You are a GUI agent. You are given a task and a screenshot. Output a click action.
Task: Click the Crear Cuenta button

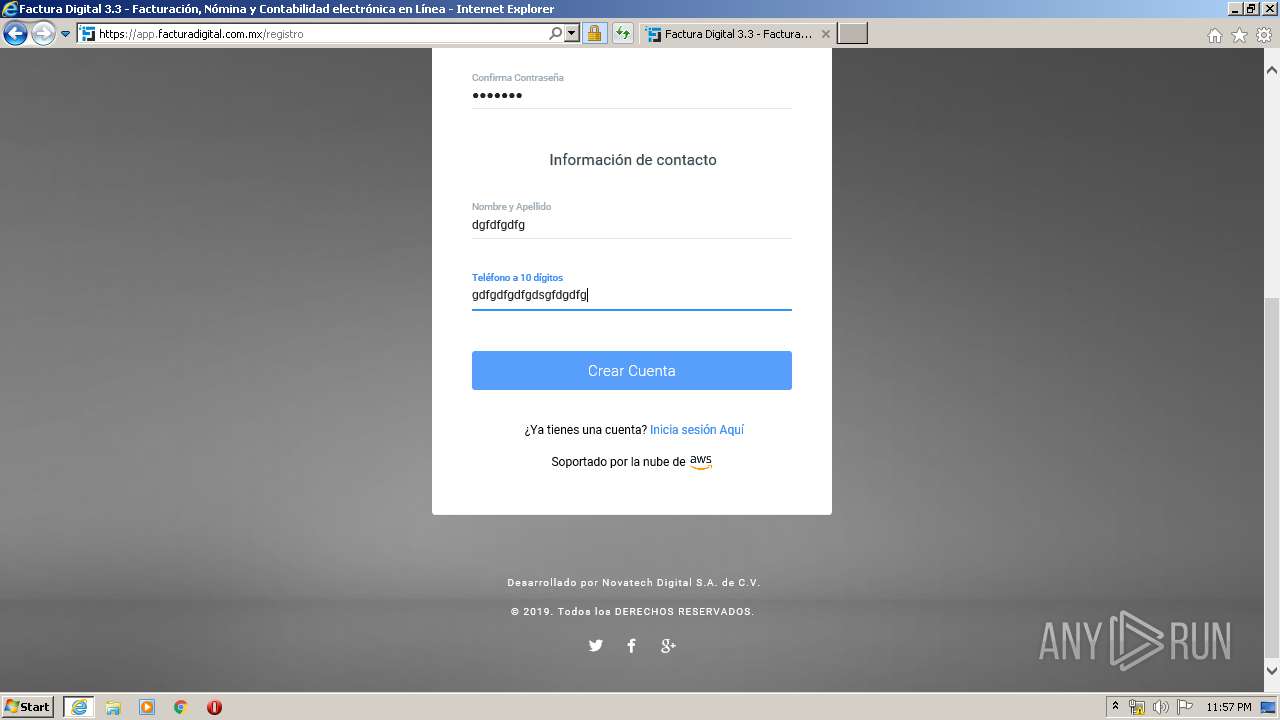[x=632, y=370]
